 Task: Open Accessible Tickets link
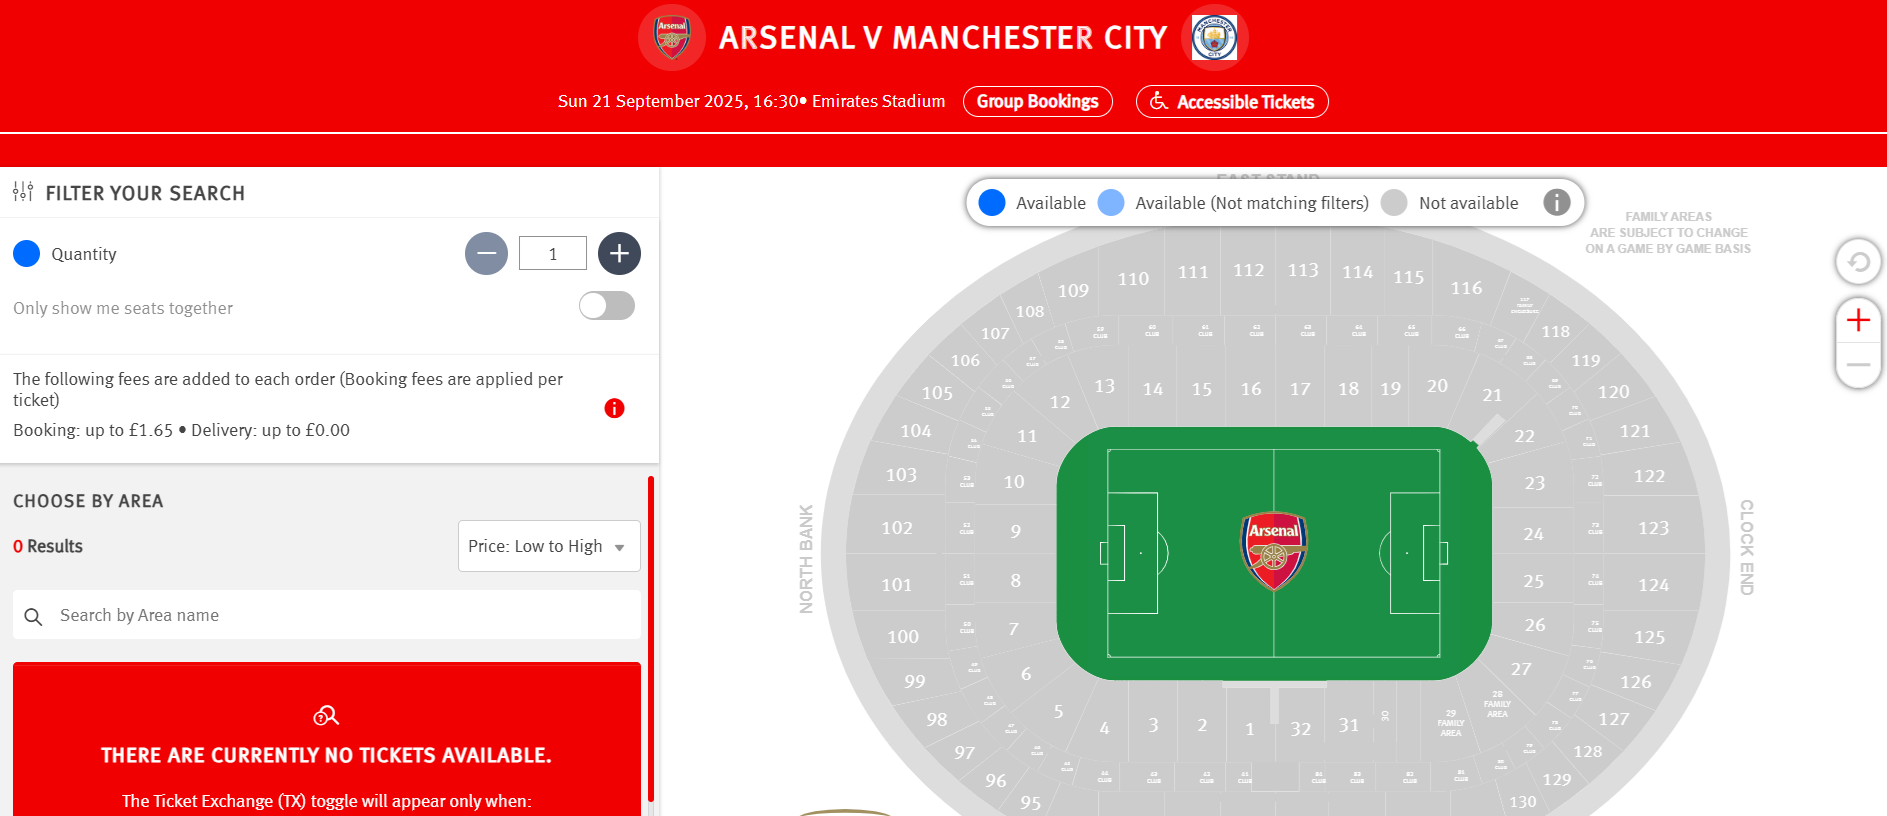[1231, 102]
